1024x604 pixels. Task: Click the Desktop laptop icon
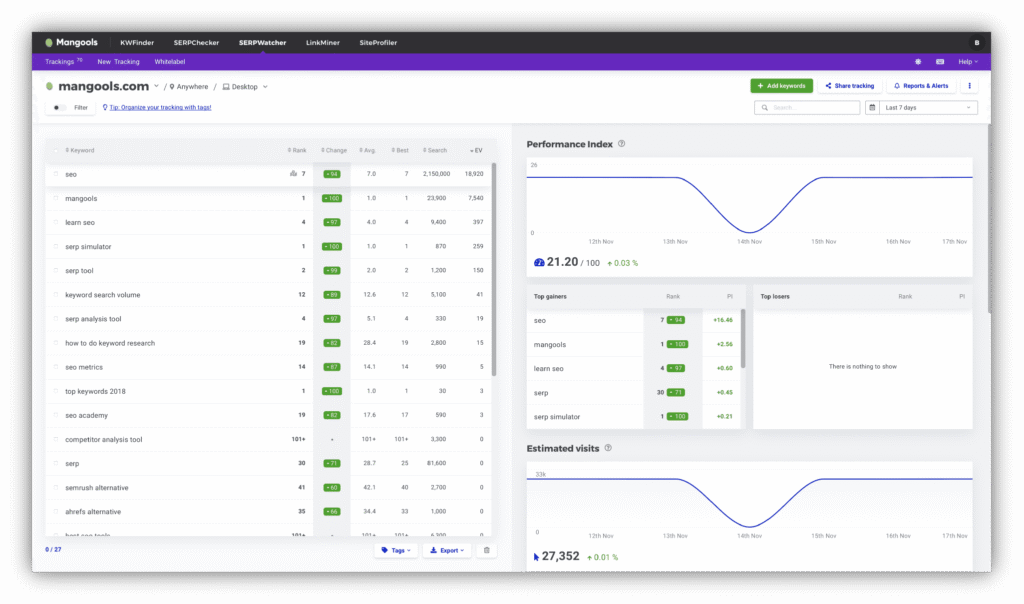click(x=226, y=86)
